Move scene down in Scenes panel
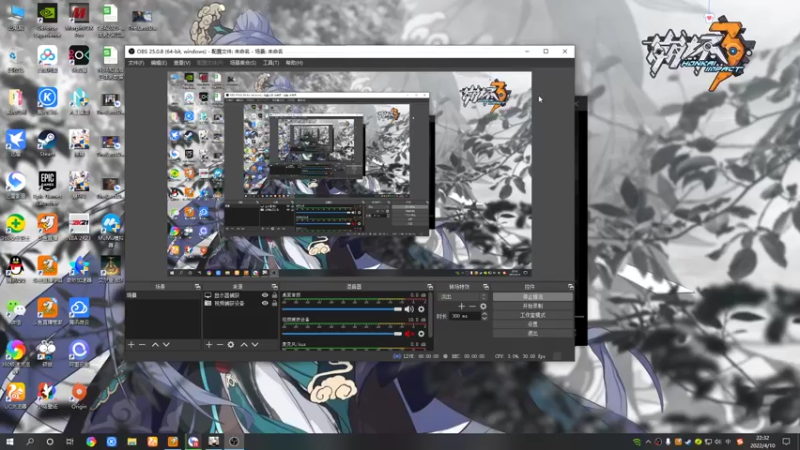The height and width of the screenshot is (450, 800). (166, 345)
